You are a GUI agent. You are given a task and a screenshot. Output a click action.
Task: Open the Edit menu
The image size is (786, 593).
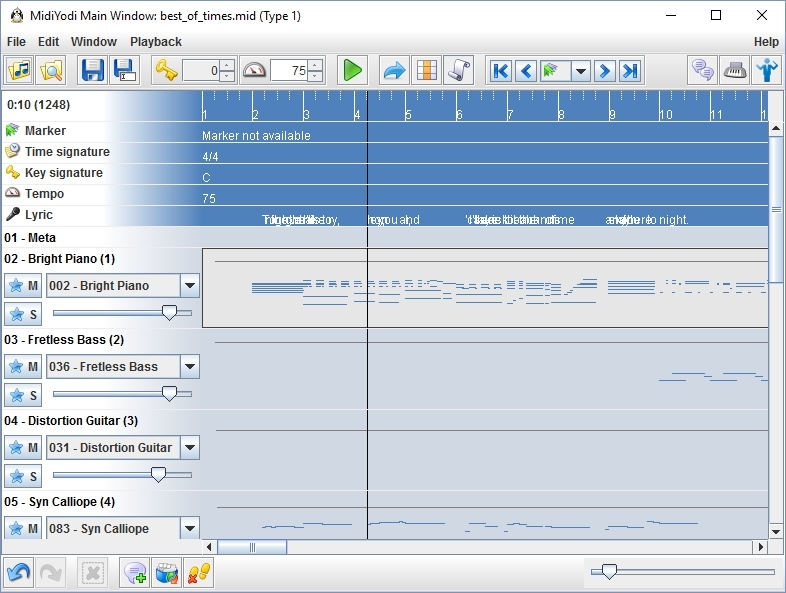click(x=49, y=42)
